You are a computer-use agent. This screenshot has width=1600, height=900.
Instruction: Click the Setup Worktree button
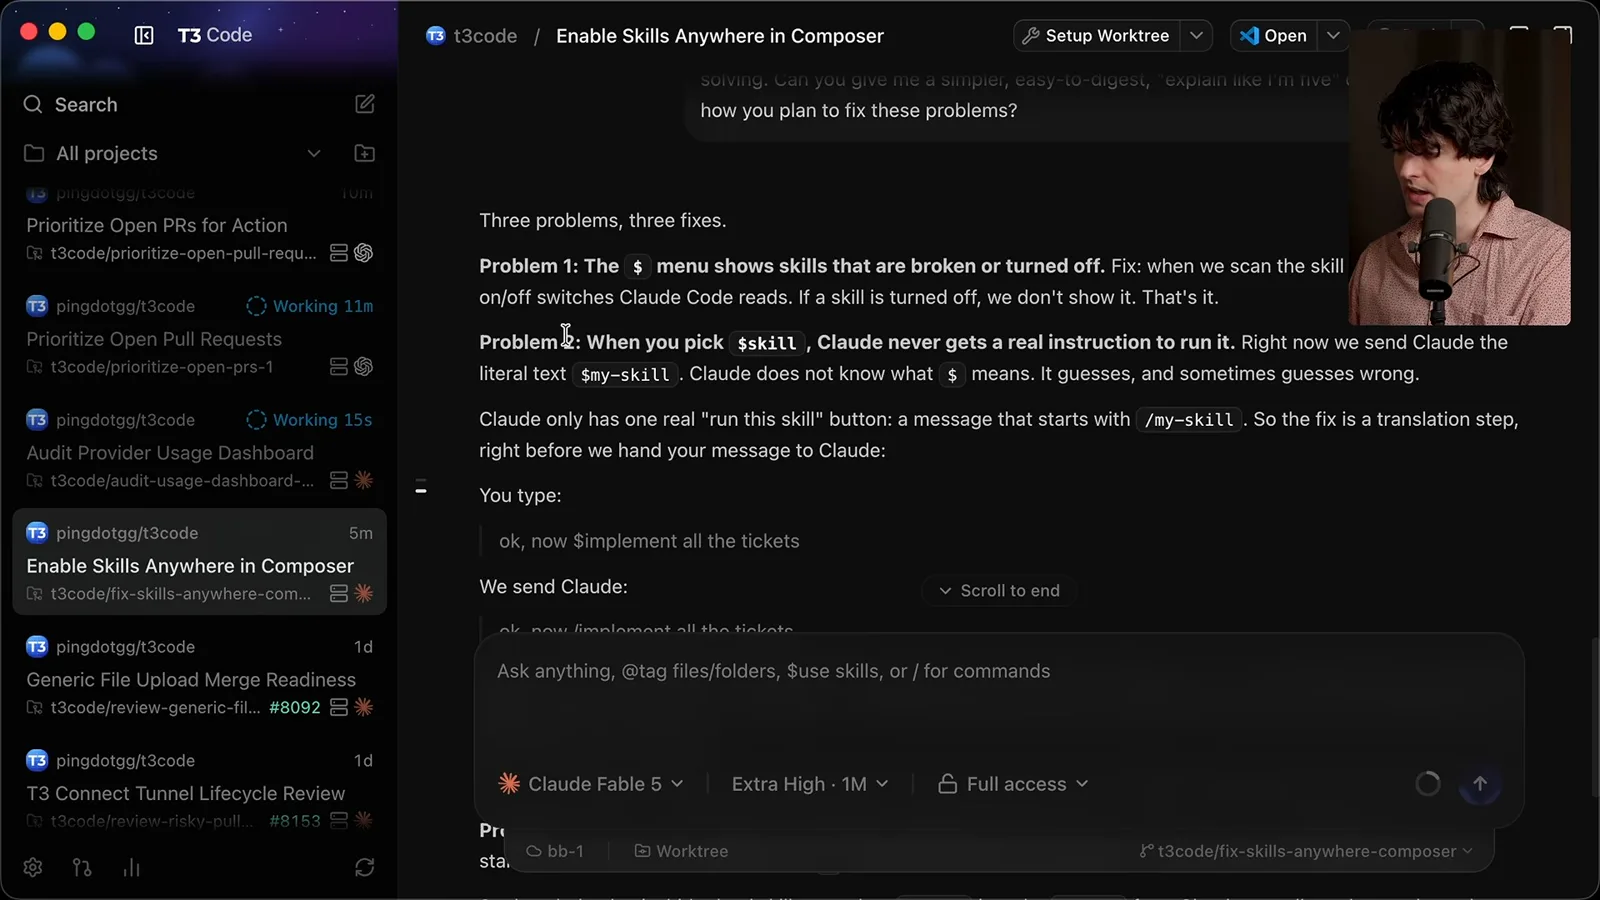tap(1097, 36)
